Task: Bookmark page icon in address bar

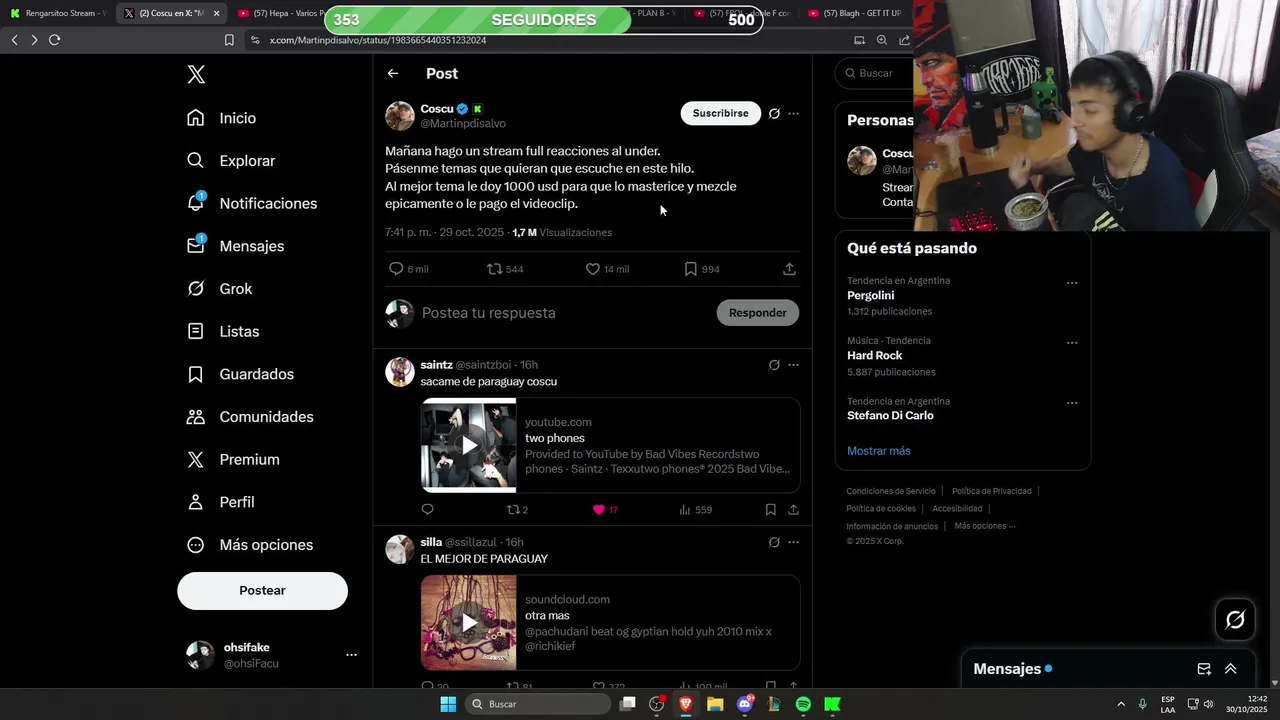Action: [x=229, y=40]
